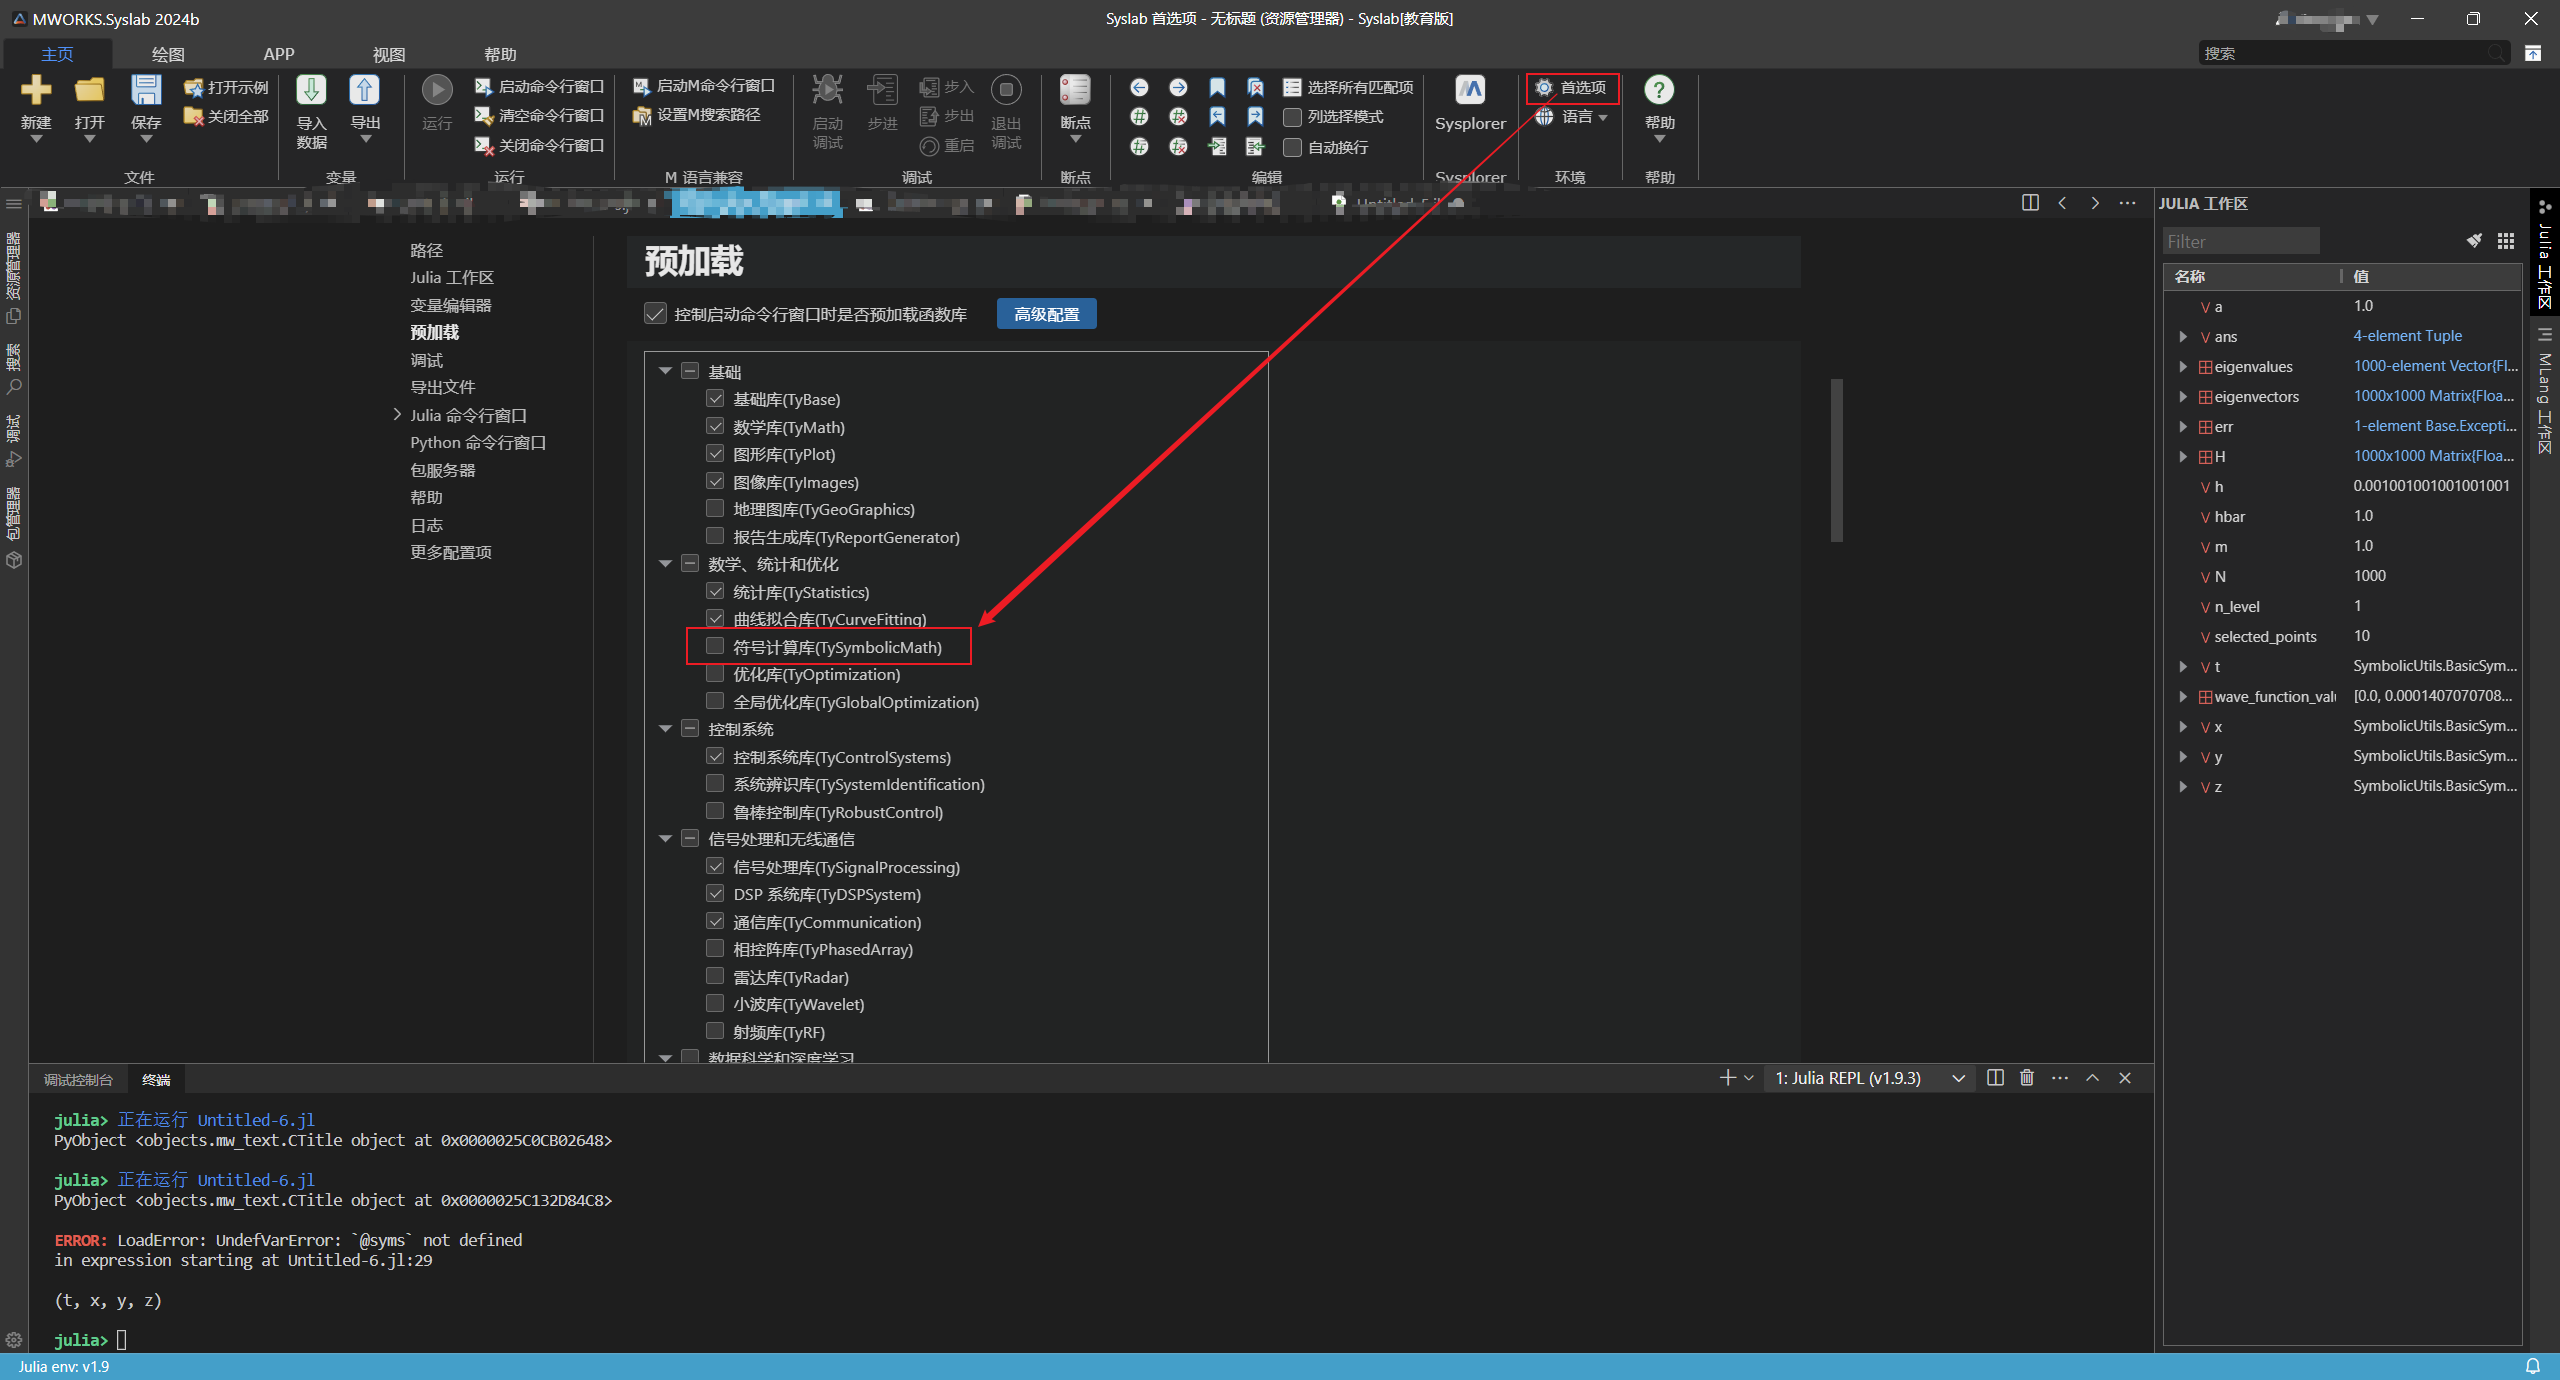Click the 搜索 search box in title bar
Image resolution: width=2560 pixels, height=1380 pixels.
pyautogui.click(x=2354, y=53)
